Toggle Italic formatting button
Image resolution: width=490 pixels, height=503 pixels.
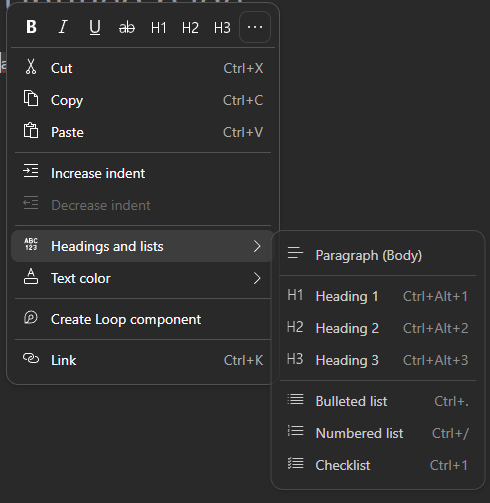[x=63, y=27]
